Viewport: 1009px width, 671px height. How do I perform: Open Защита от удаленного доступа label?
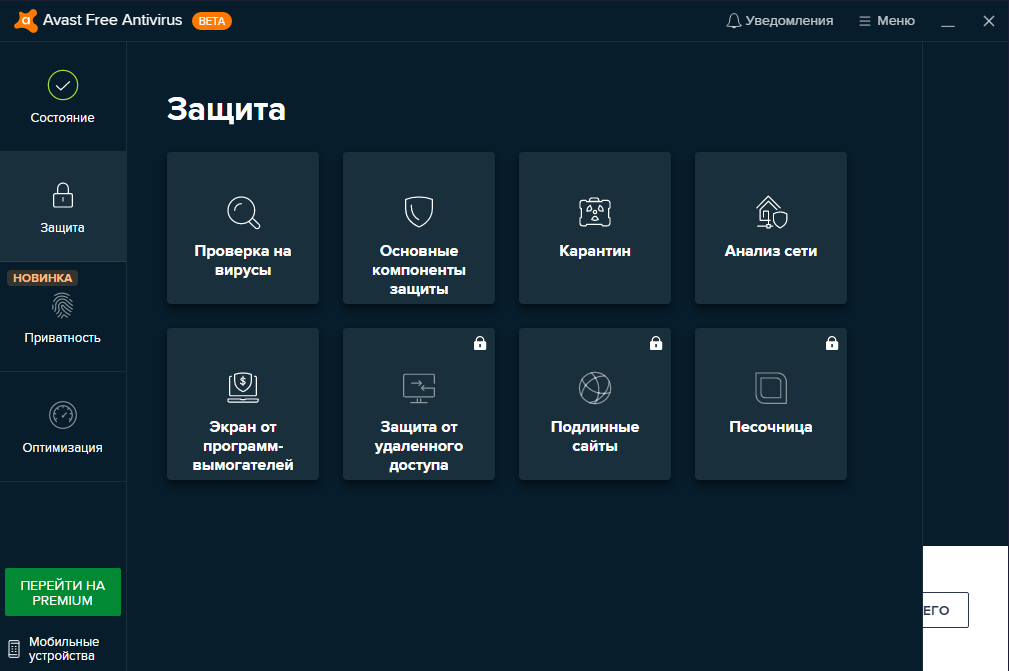pyautogui.click(x=419, y=446)
